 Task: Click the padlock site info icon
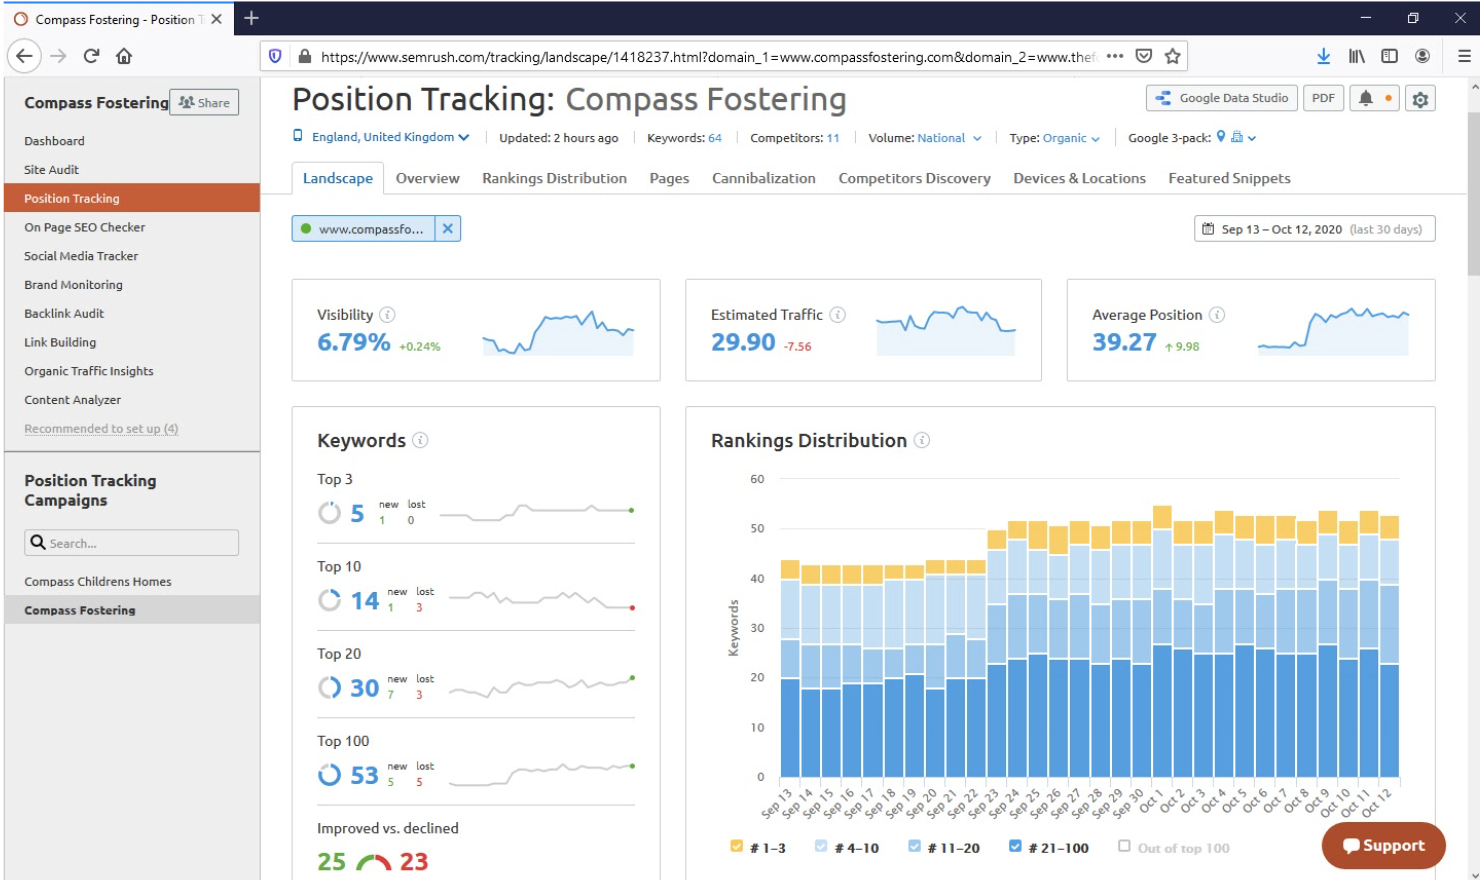[x=304, y=56]
